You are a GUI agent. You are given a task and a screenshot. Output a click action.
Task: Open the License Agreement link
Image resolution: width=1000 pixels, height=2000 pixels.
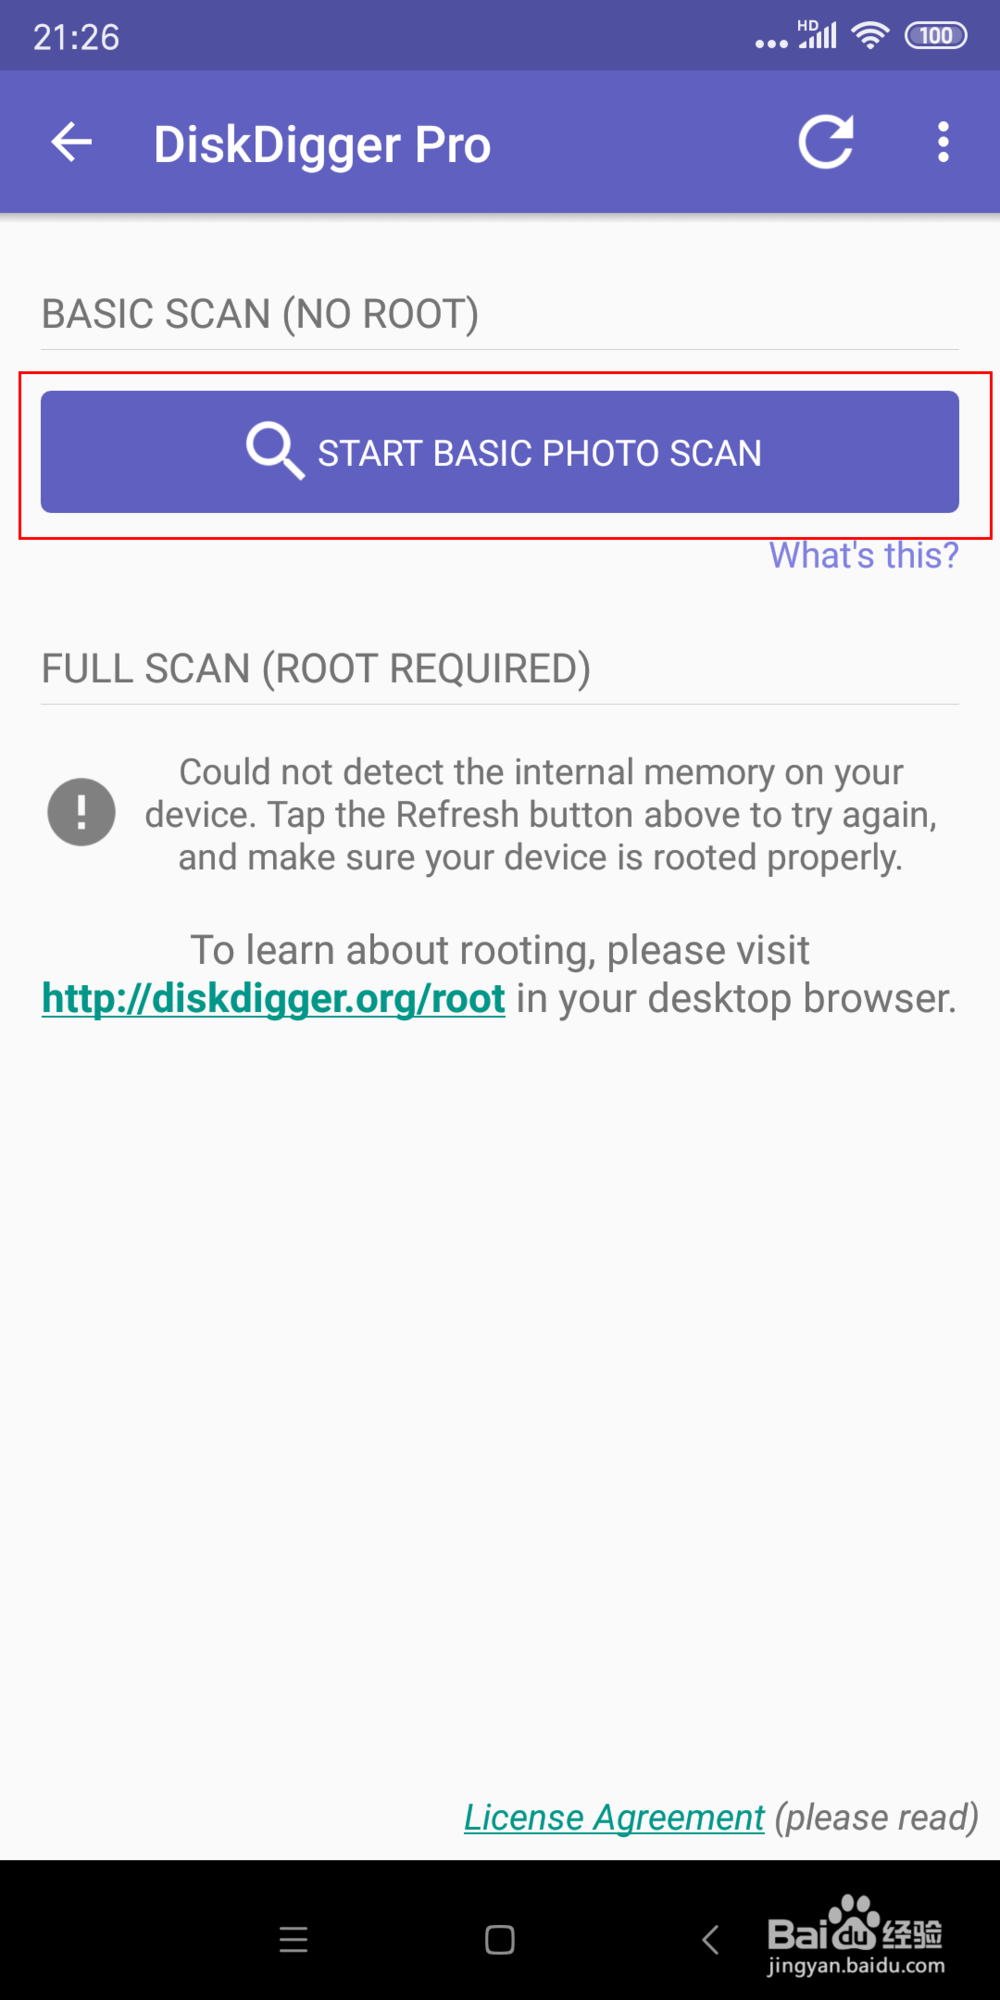pyautogui.click(x=614, y=1817)
